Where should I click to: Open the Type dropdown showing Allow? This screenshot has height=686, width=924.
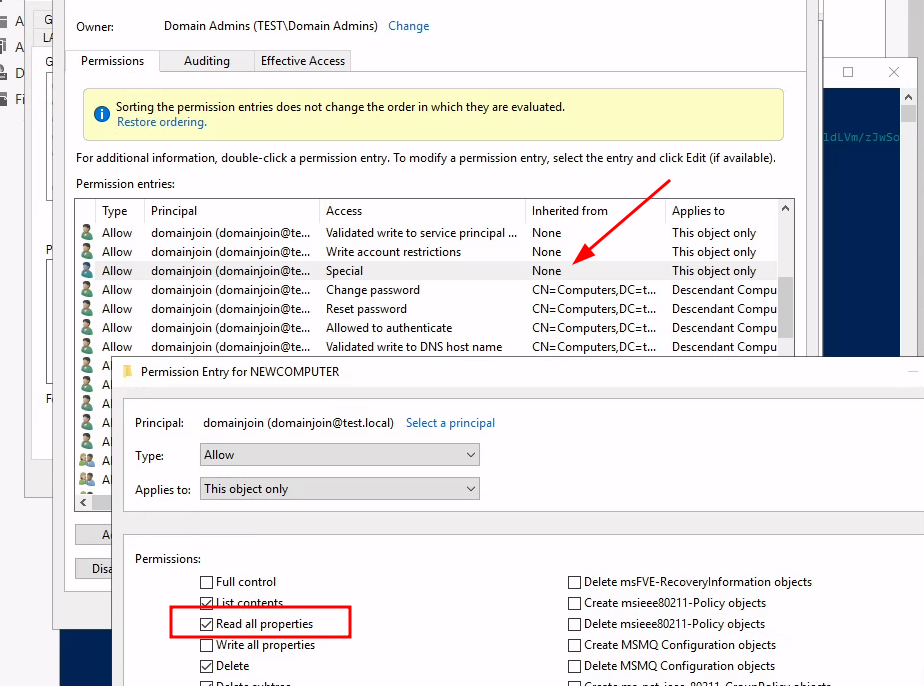pos(339,455)
